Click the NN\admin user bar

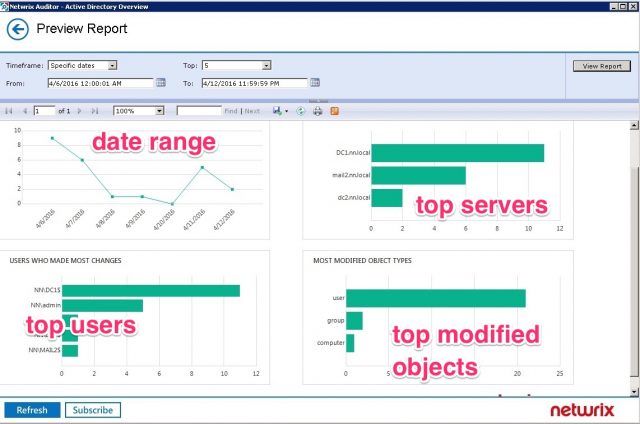[102, 306]
